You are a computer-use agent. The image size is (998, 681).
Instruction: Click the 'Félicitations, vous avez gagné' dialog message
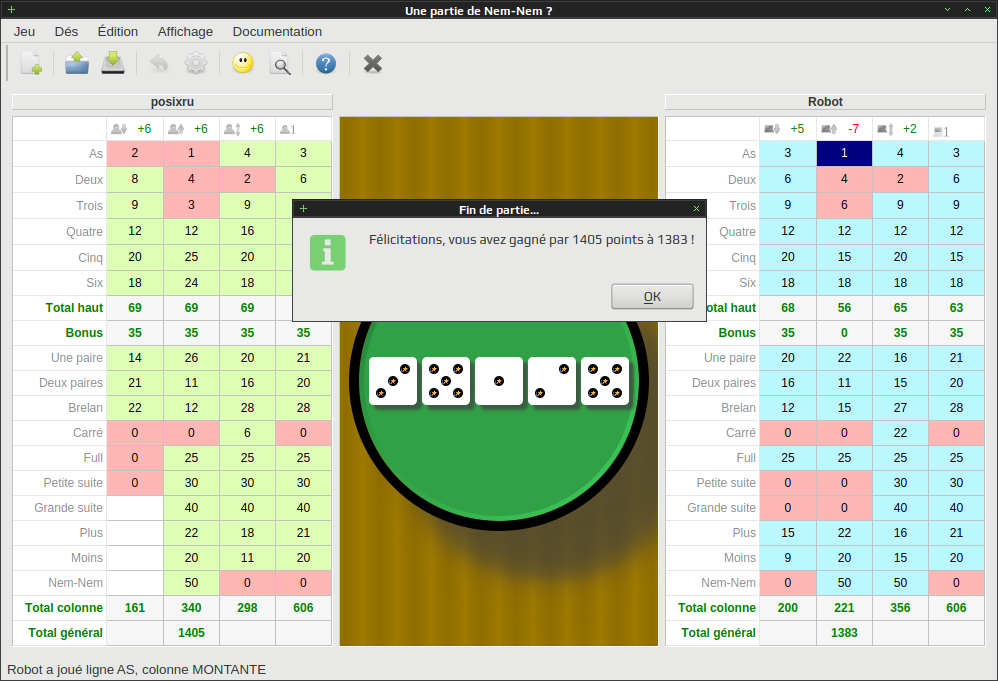(531, 240)
